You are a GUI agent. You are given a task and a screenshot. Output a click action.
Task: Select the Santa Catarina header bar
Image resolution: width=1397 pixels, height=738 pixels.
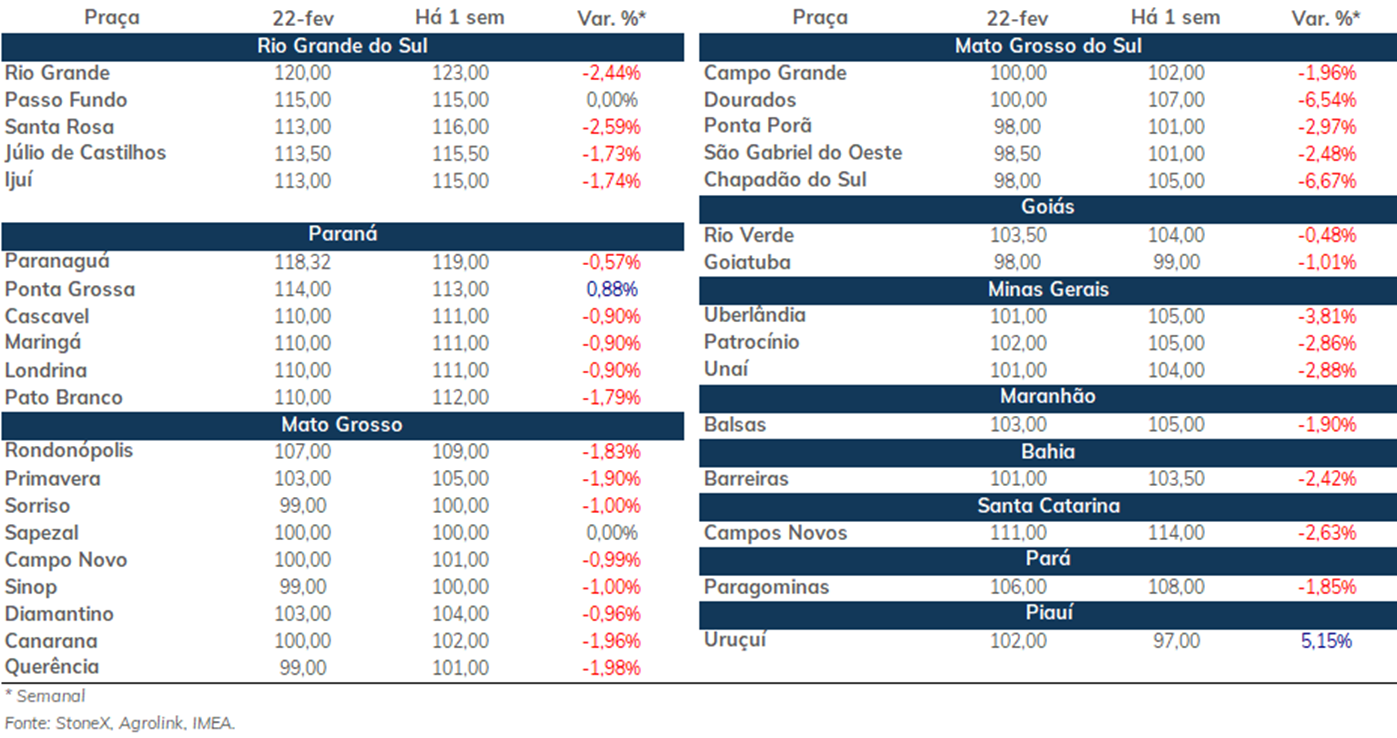coord(1047,506)
